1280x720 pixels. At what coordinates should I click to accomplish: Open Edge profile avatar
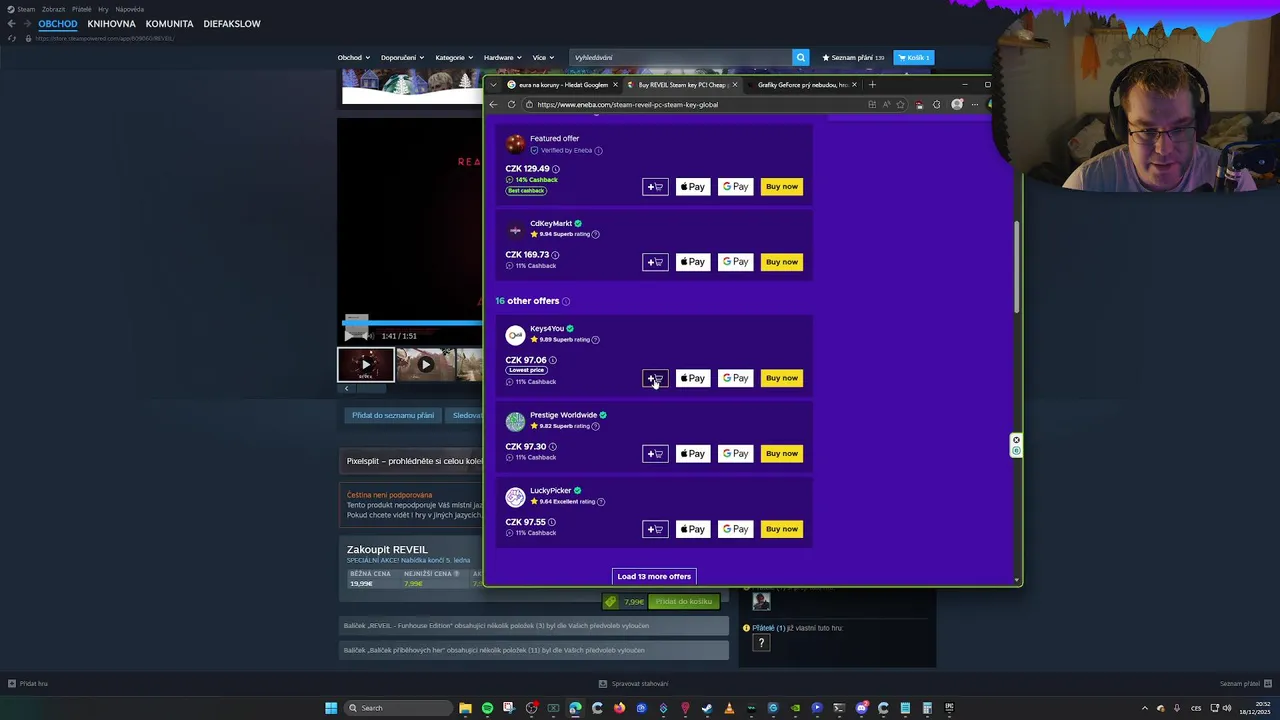point(957,104)
